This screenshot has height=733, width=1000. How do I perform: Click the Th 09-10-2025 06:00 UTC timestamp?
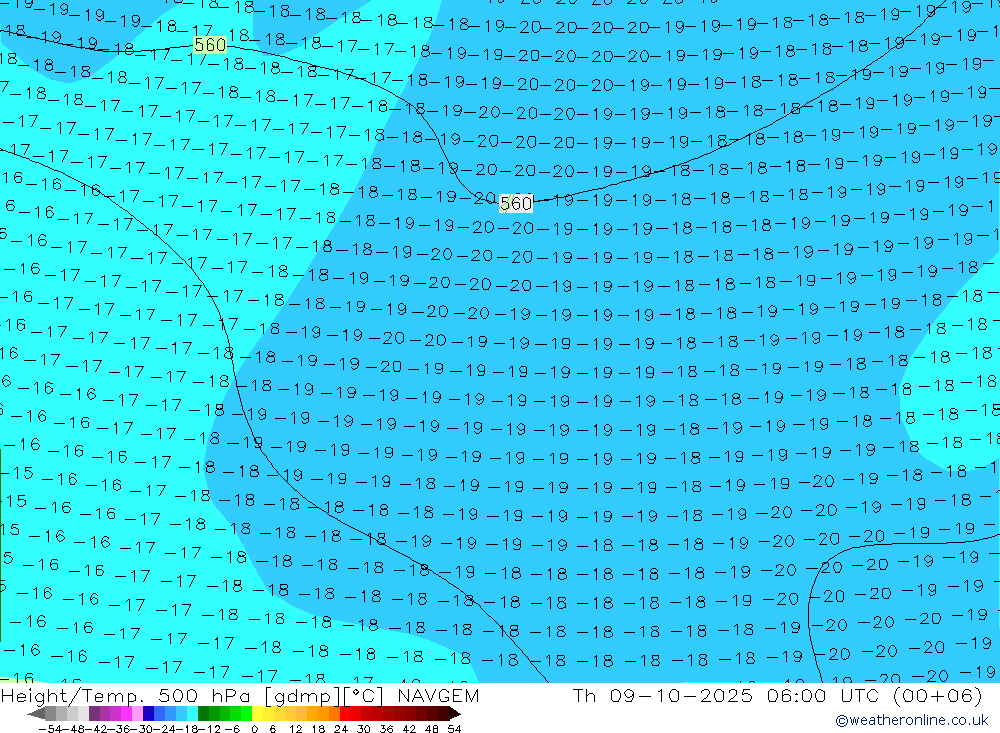click(x=777, y=695)
